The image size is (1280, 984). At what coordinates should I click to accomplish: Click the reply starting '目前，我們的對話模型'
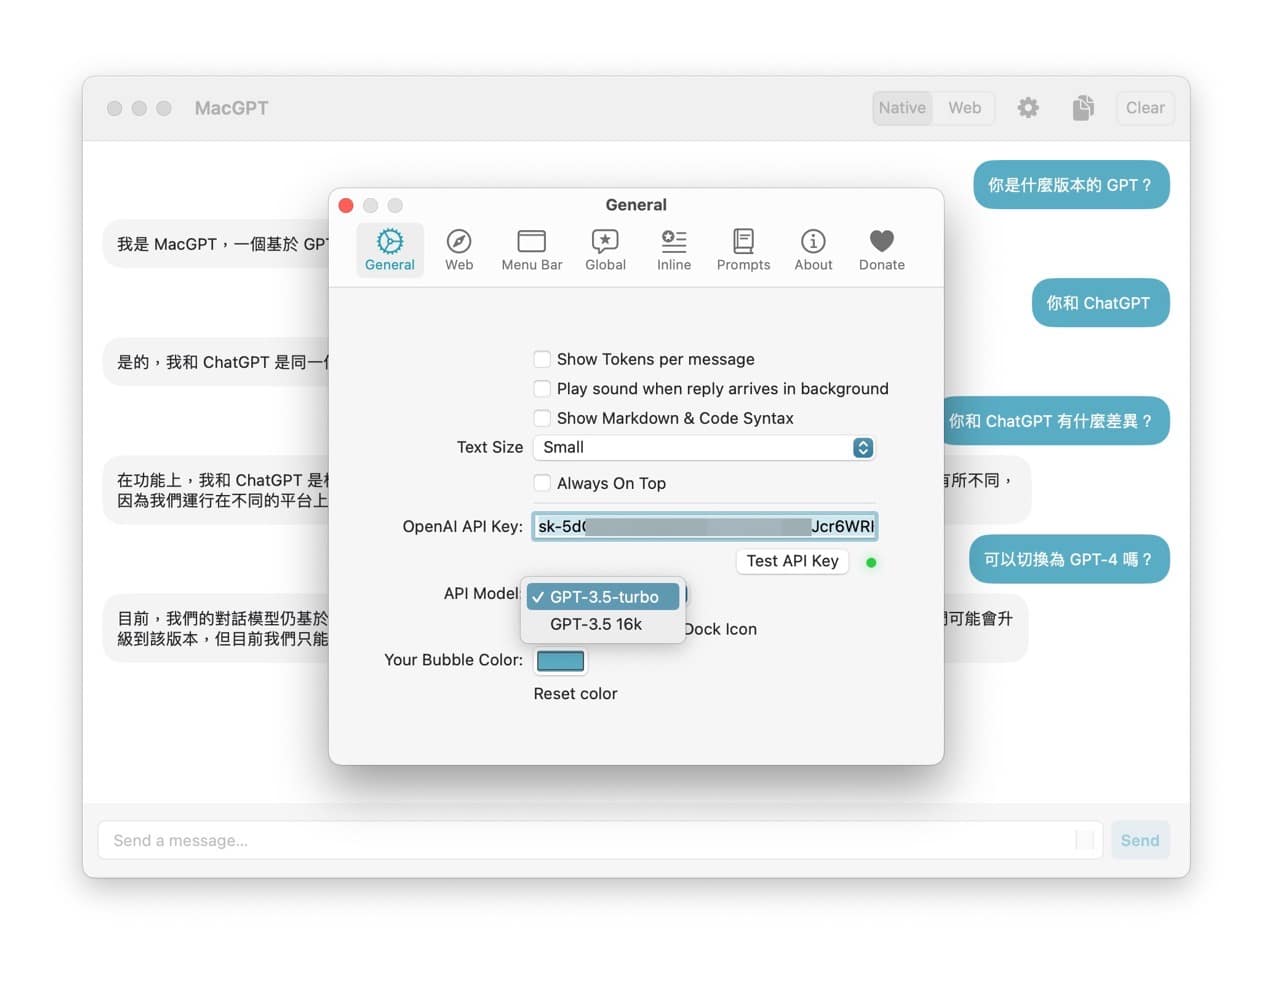216,628
